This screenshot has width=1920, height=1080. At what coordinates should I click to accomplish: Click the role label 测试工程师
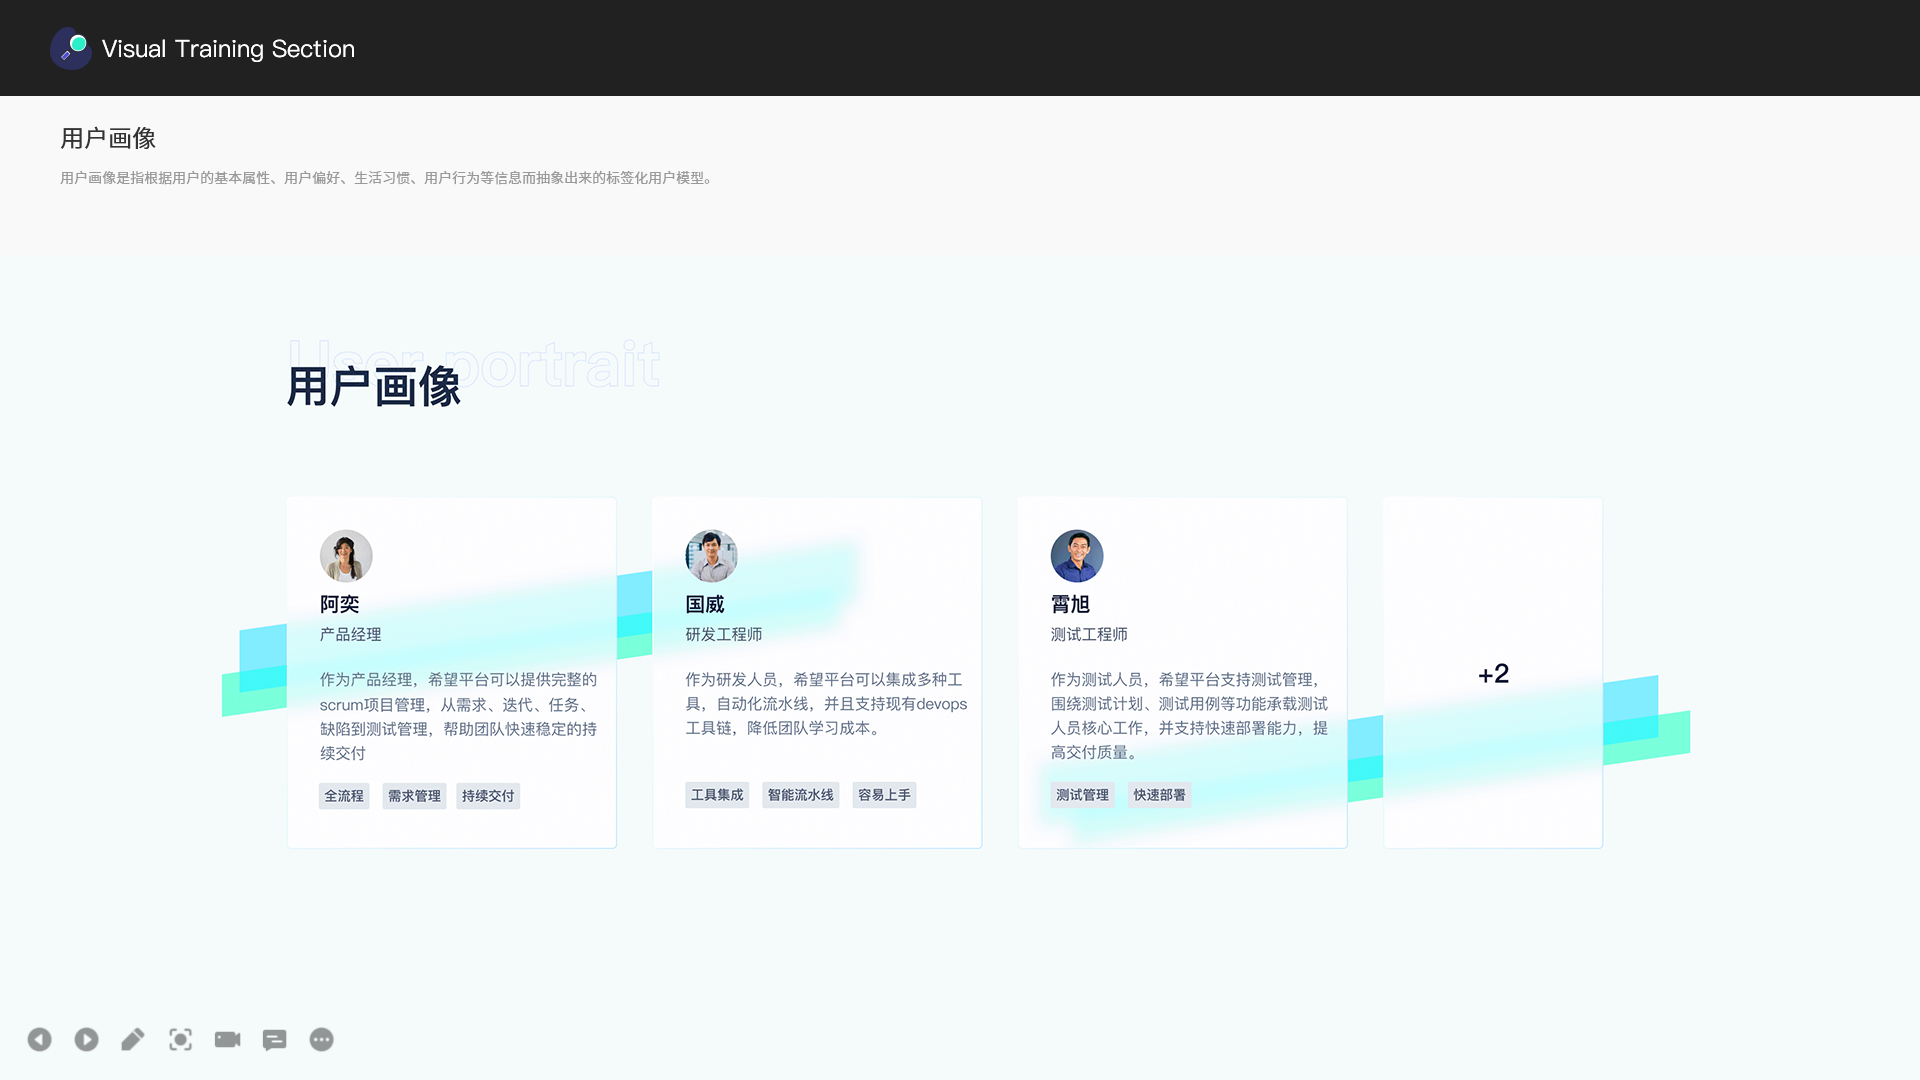tap(1089, 634)
